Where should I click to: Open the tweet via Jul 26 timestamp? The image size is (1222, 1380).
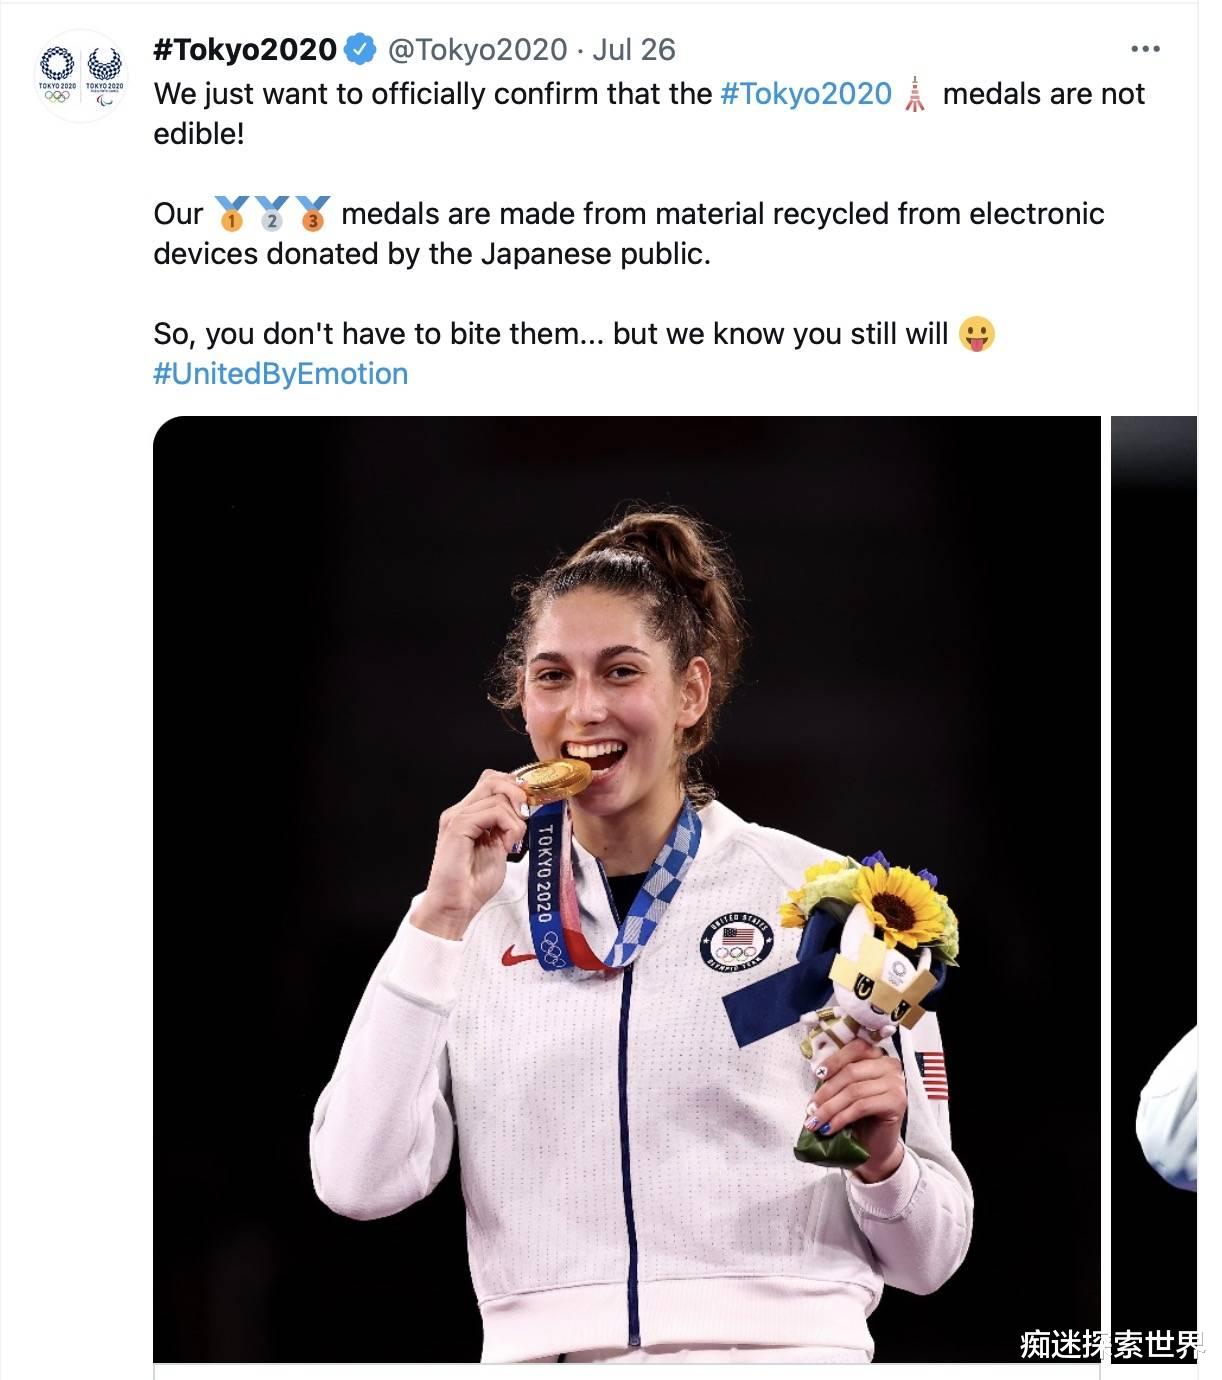(634, 49)
